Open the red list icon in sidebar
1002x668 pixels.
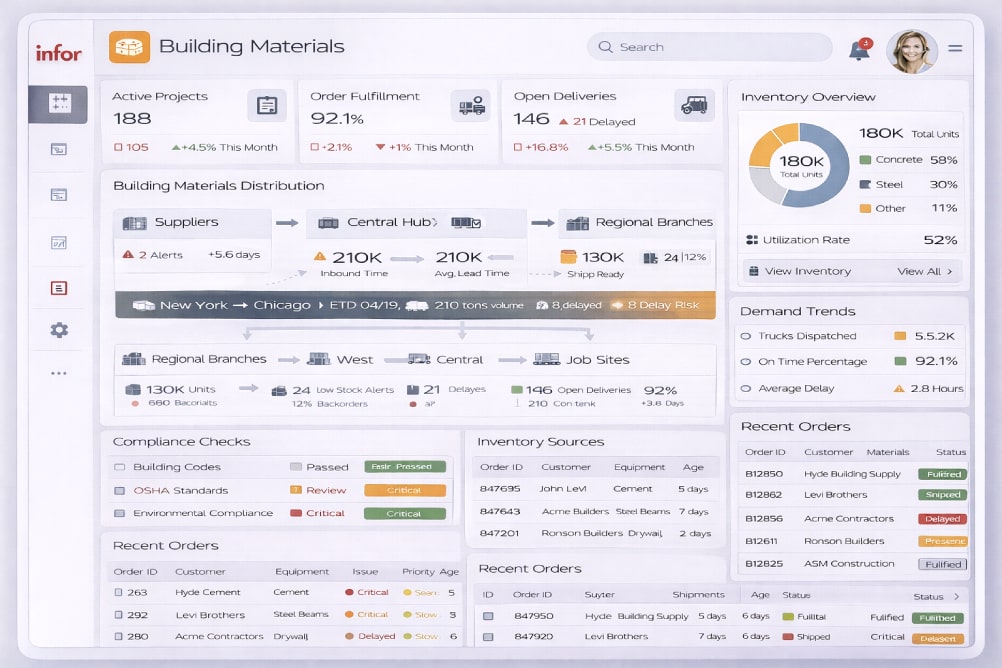click(59, 288)
